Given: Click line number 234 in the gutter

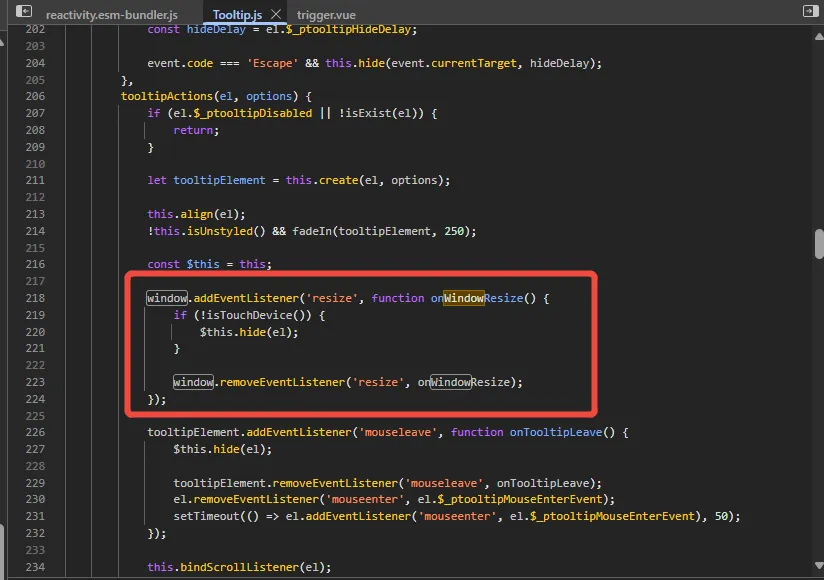Looking at the screenshot, I should [x=35, y=567].
